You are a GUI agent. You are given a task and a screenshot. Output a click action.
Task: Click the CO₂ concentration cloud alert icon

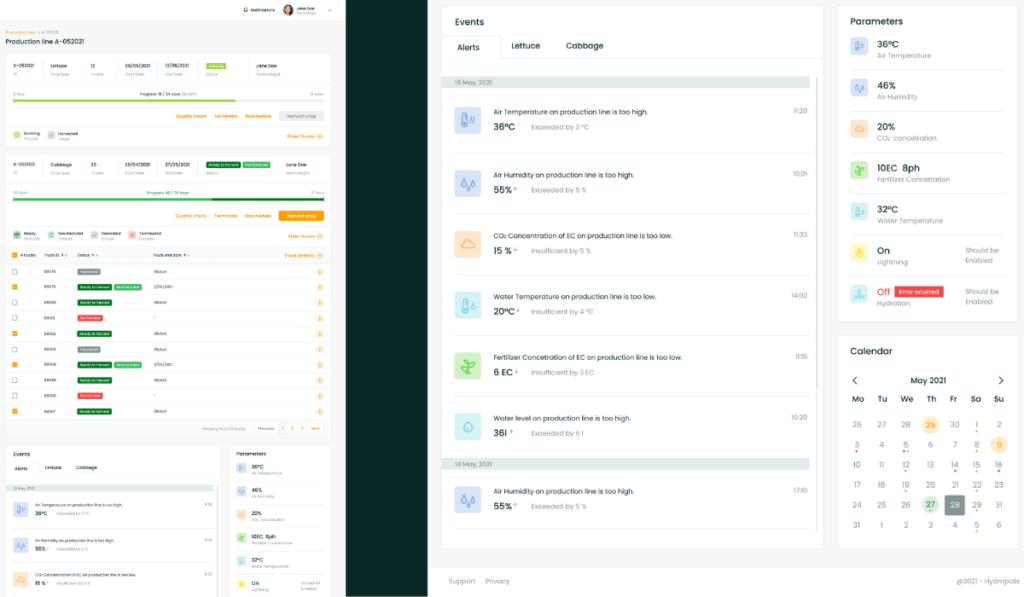pyautogui.click(x=467, y=244)
